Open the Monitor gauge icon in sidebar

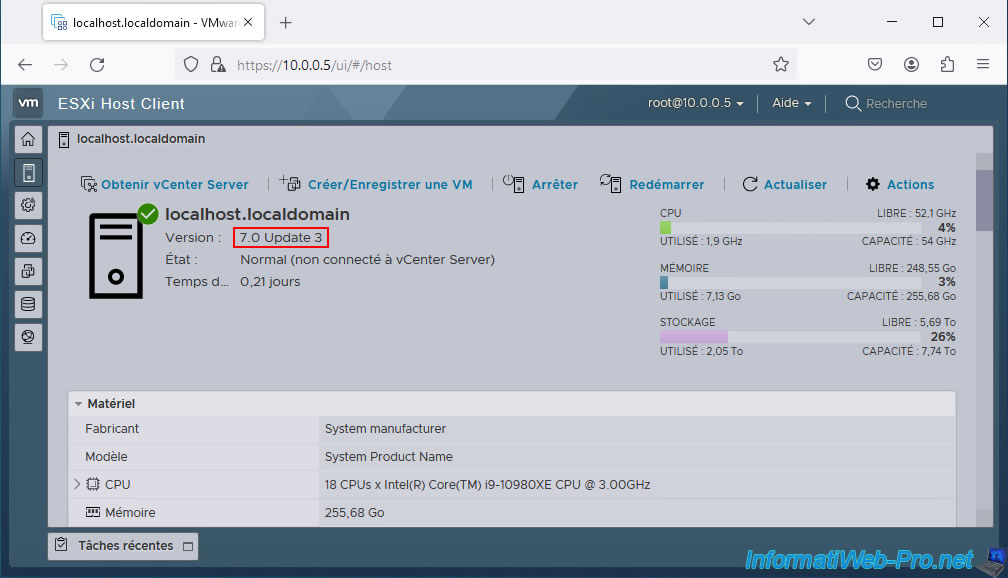(x=28, y=238)
